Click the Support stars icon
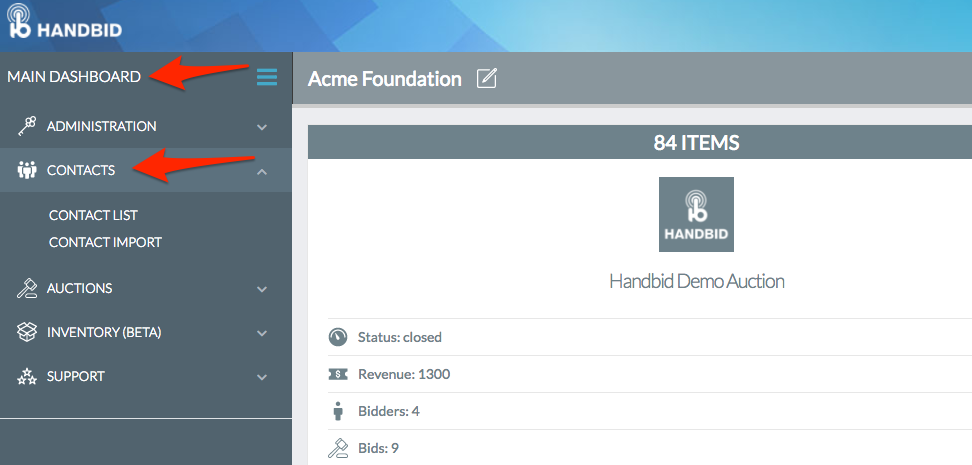 (x=27, y=376)
